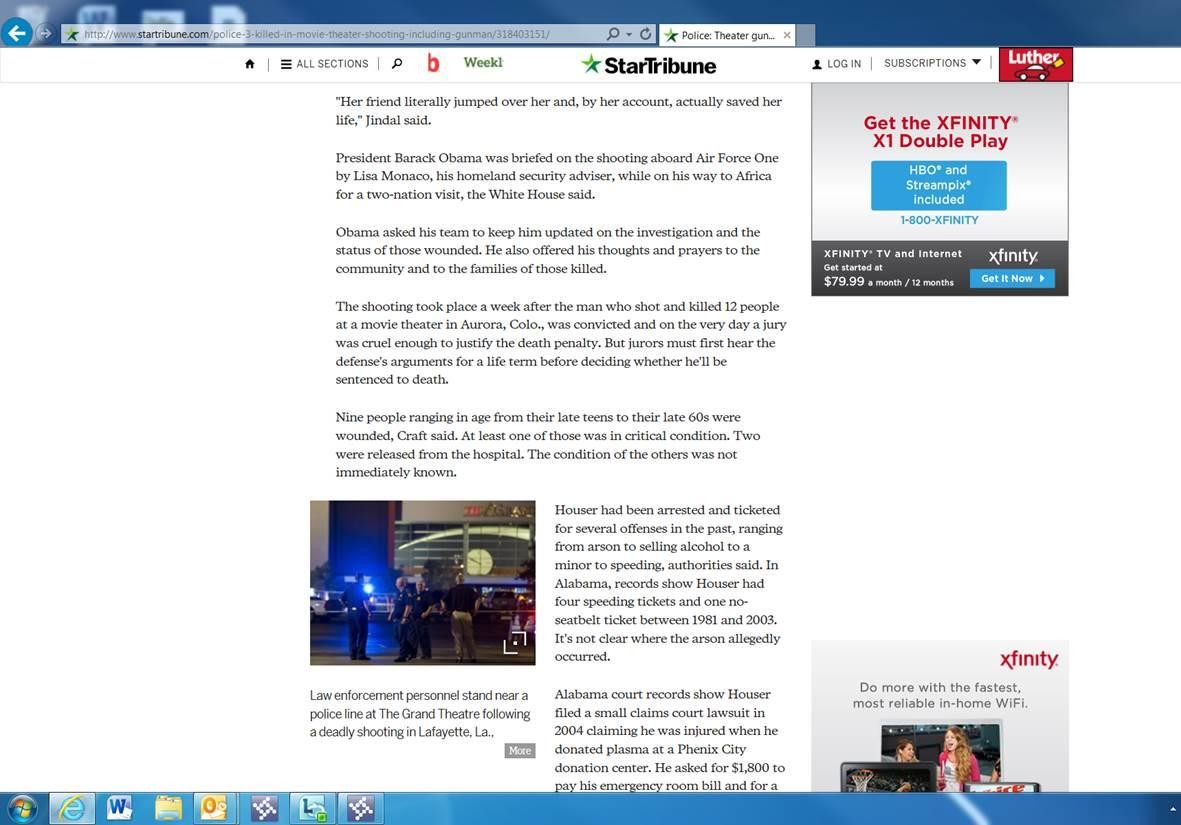The height and width of the screenshot is (825, 1181).
Task: Open Microsoft Word from the taskbar
Action: 119,807
